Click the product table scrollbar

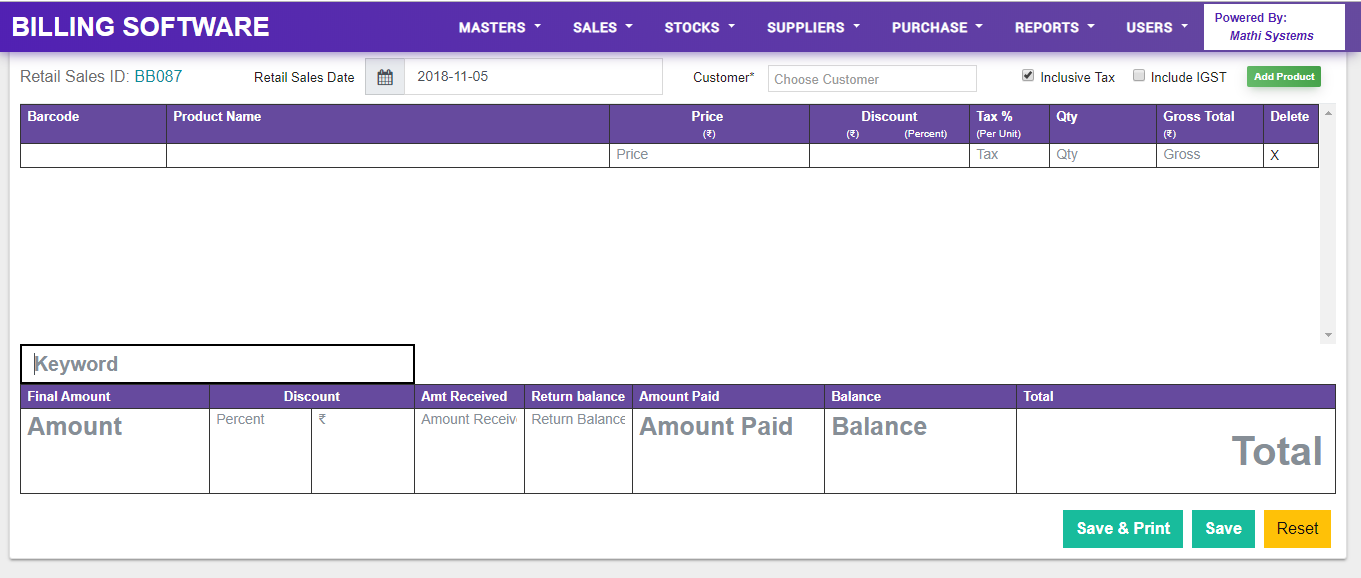1328,220
